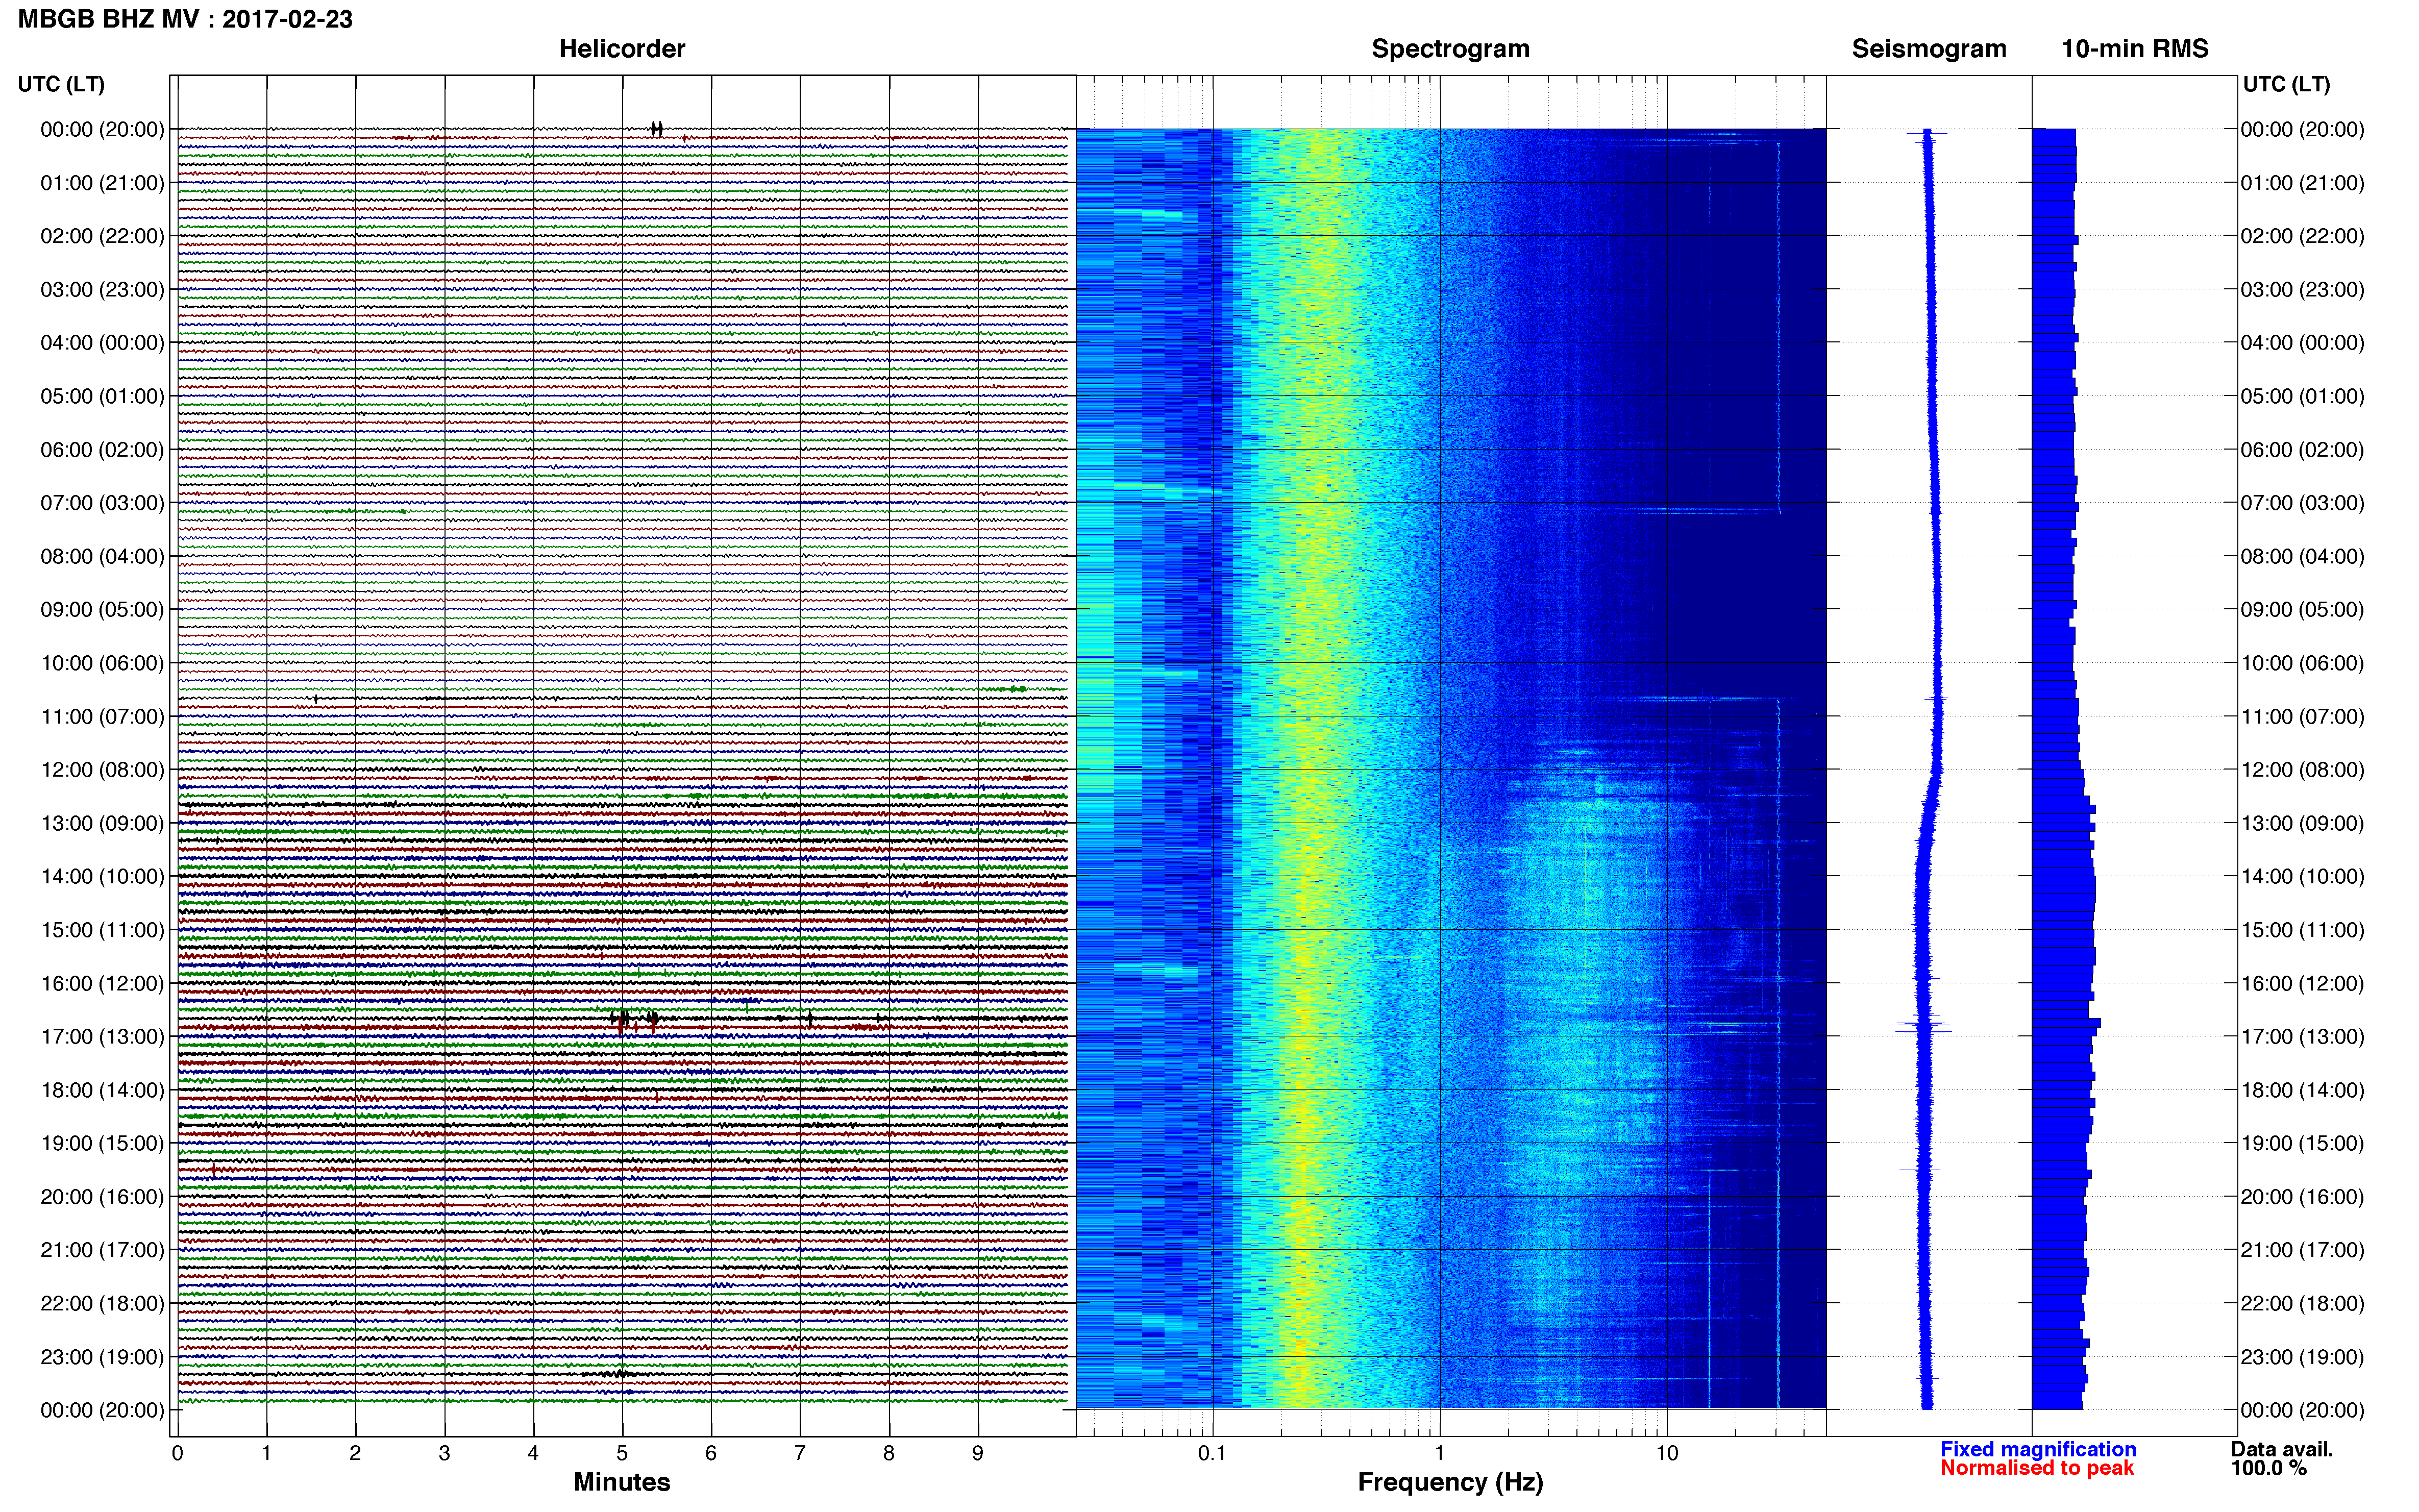
Task: Click 15:00 (11:00) on Helicorder time axis
Action: pyautogui.click(x=102, y=930)
